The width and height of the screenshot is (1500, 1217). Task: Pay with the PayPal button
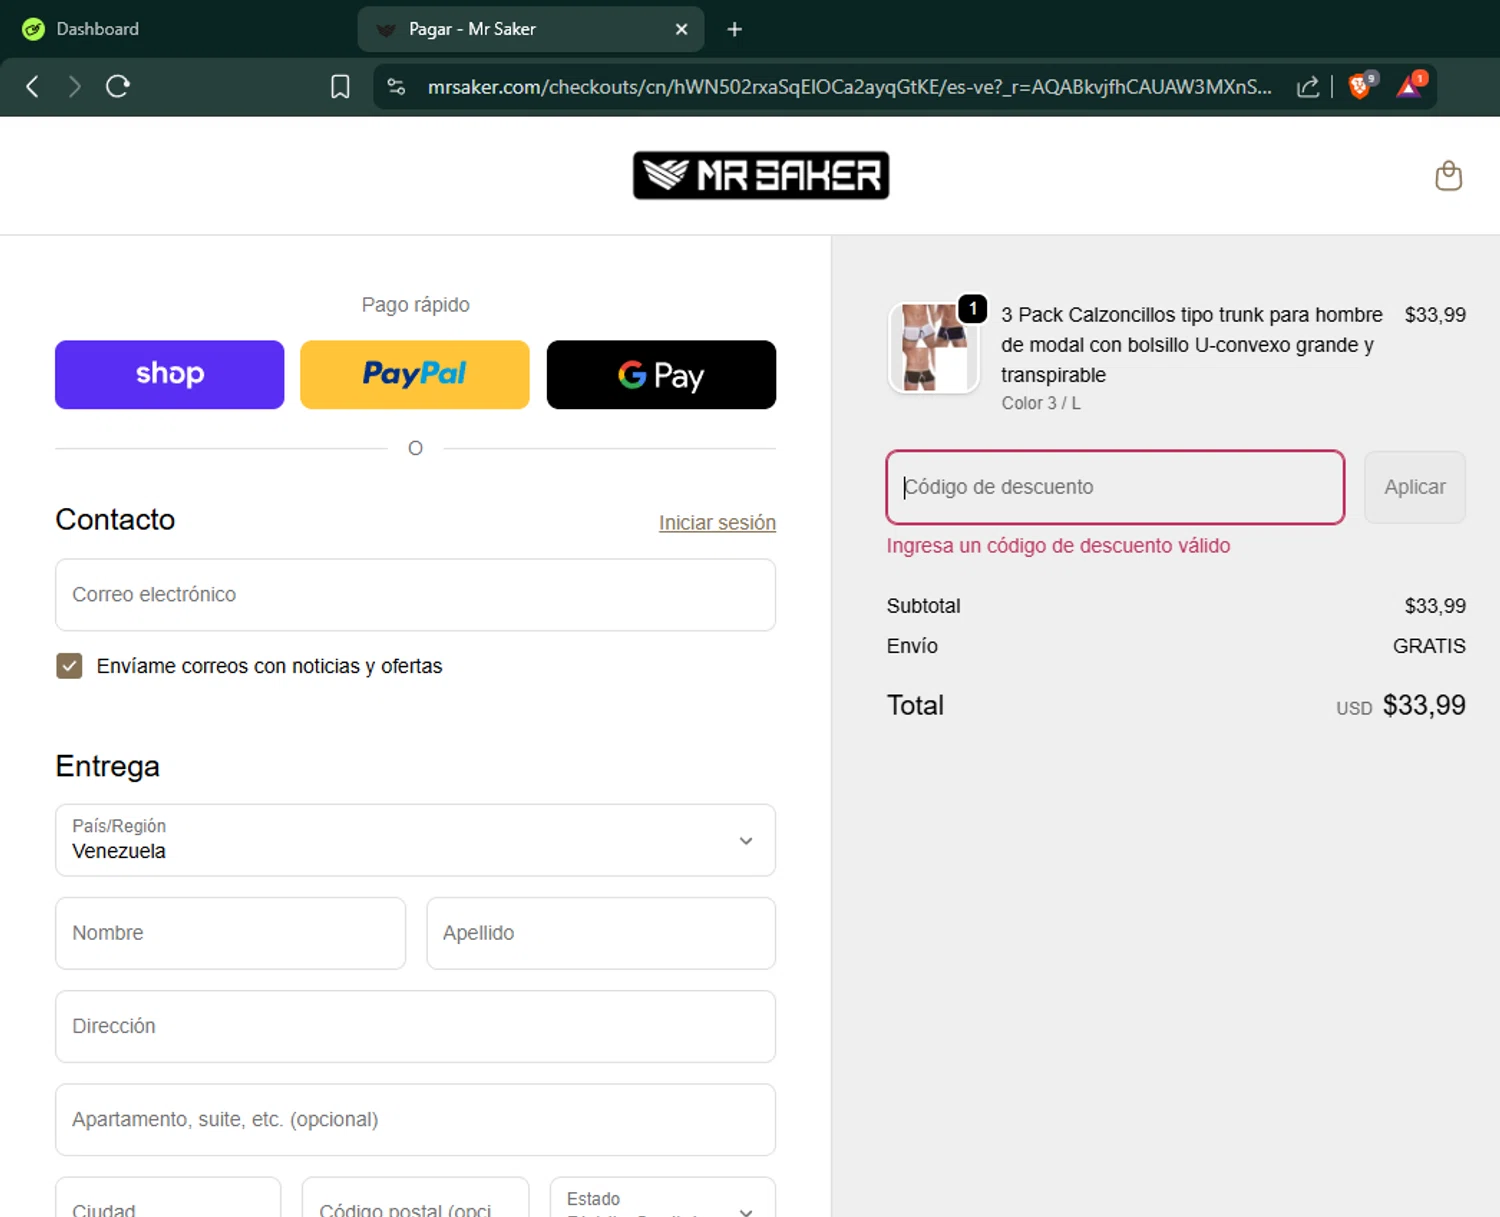coord(415,374)
